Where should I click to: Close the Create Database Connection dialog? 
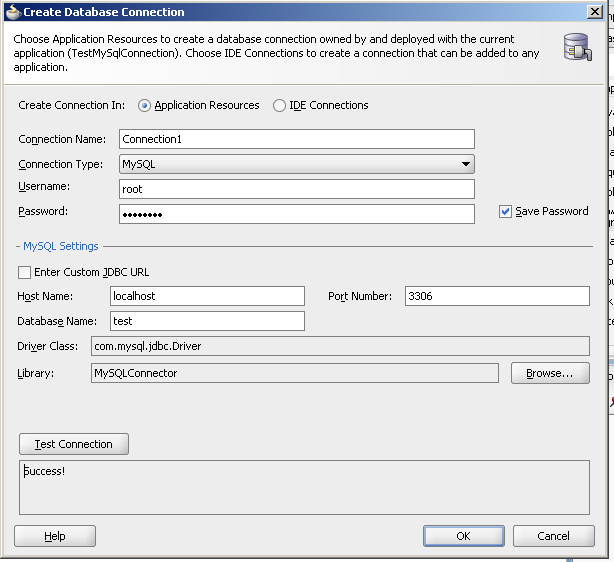point(593,12)
